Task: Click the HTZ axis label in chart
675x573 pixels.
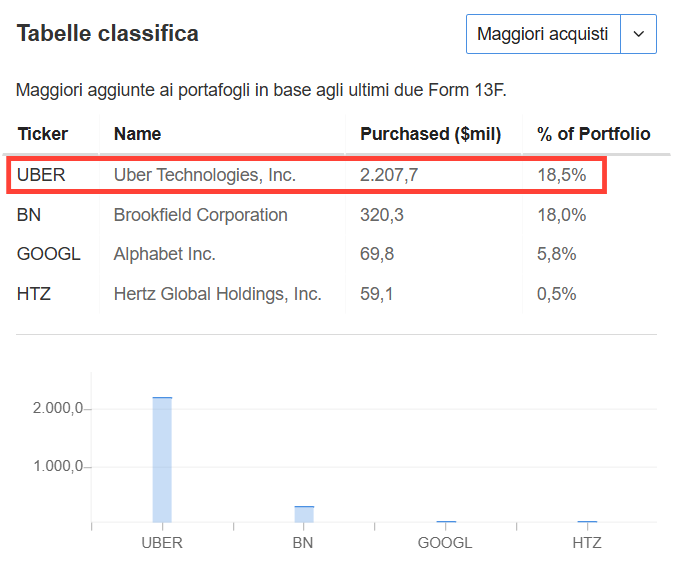Action: (x=587, y=543)
